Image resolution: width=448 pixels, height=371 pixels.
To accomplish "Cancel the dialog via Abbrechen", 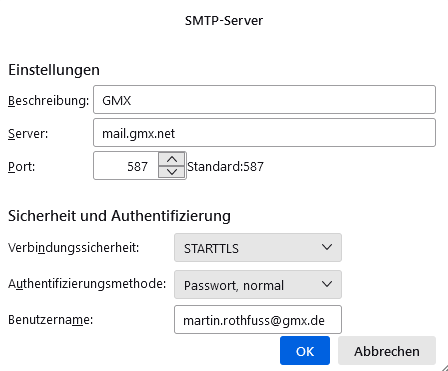I will [x=387, y=351].
